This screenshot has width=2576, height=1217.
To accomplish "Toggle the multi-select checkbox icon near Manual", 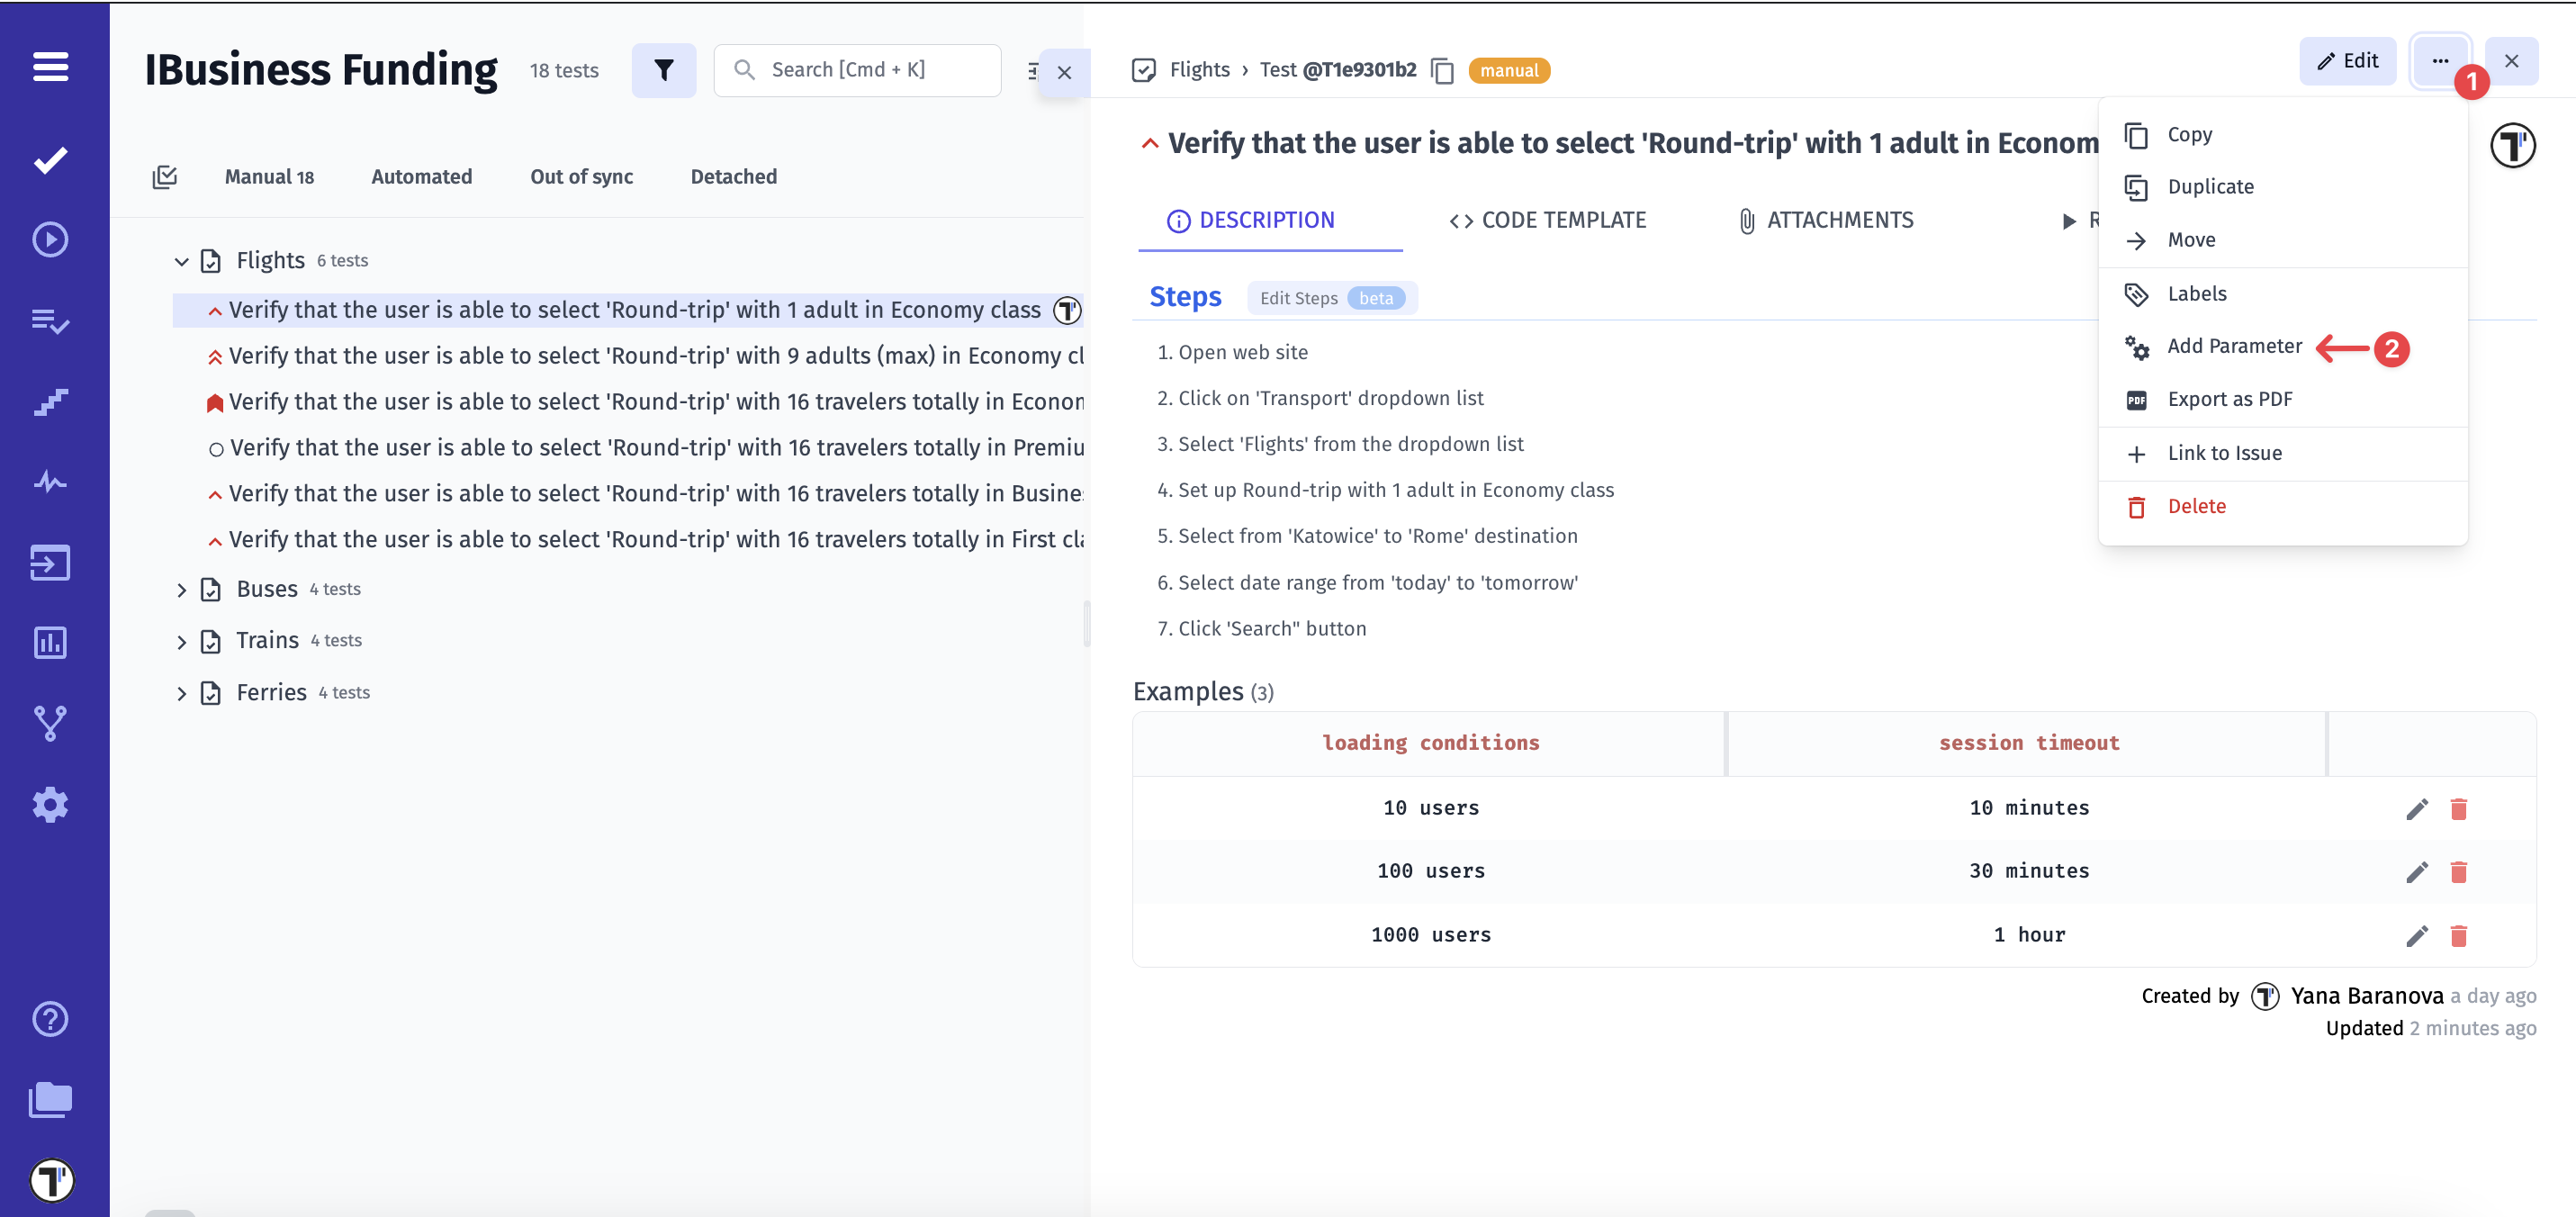I will point(165,177).
